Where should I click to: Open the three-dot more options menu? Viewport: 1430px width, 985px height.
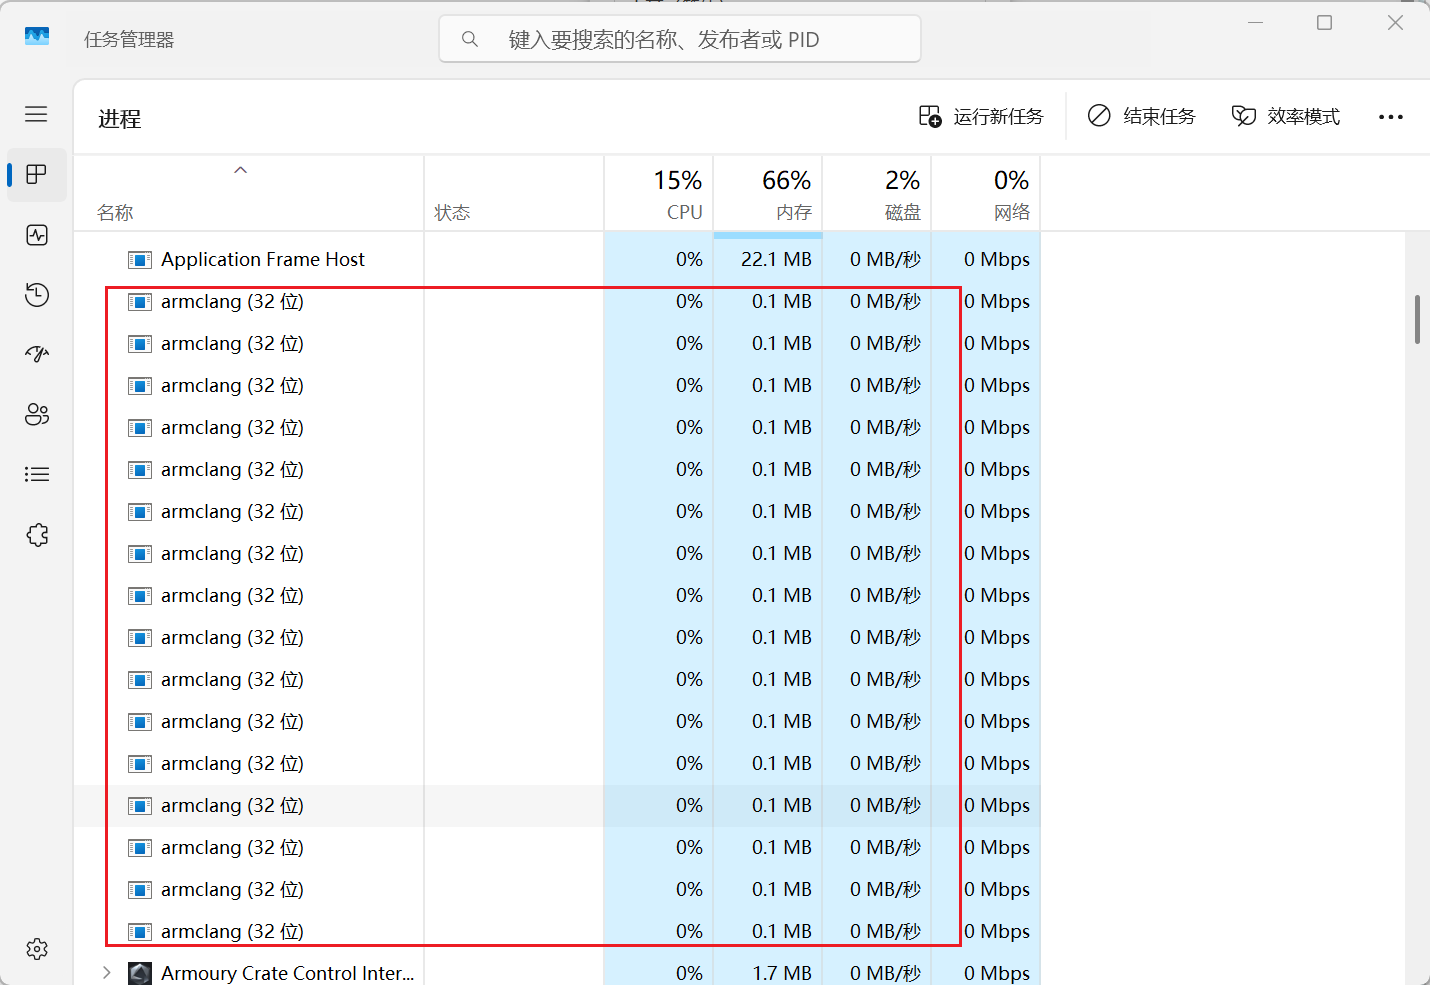coord(1391,117)
